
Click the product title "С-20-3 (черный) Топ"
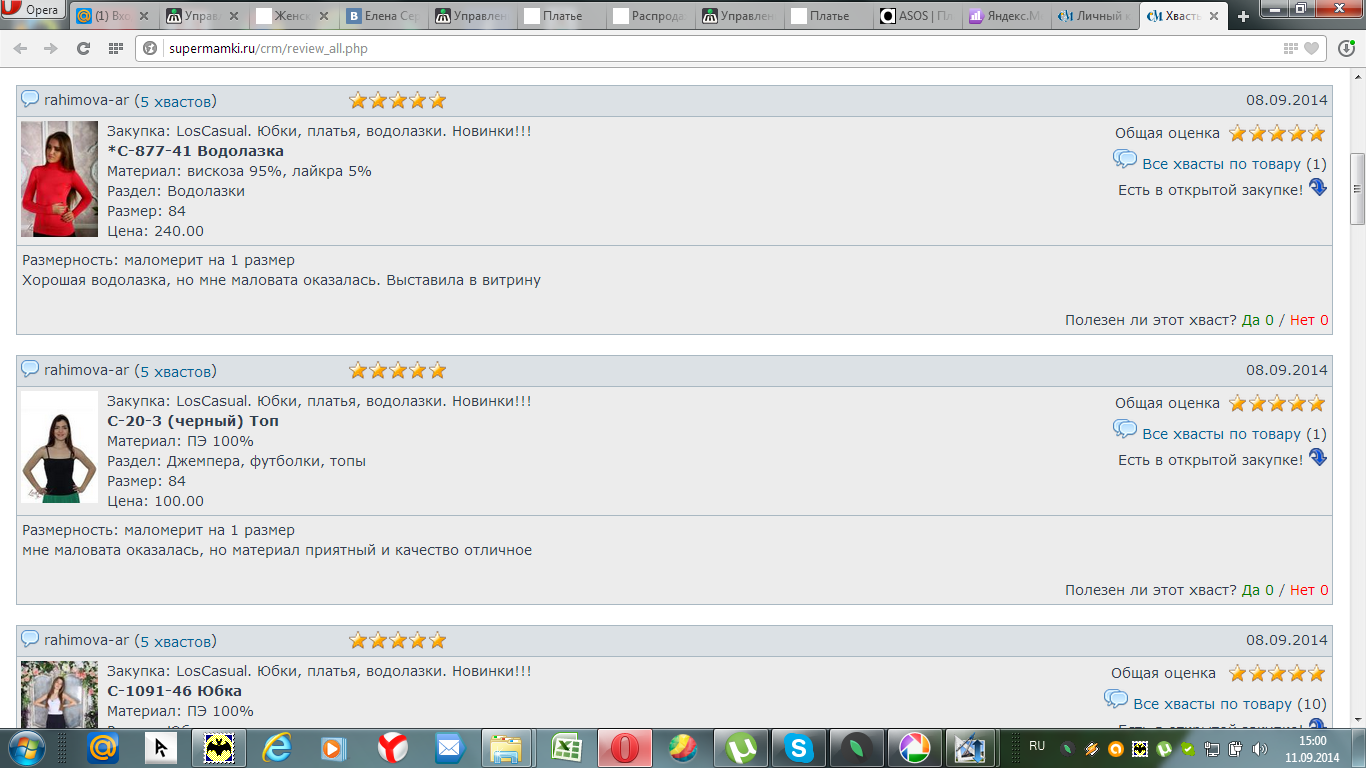point(193,421)
